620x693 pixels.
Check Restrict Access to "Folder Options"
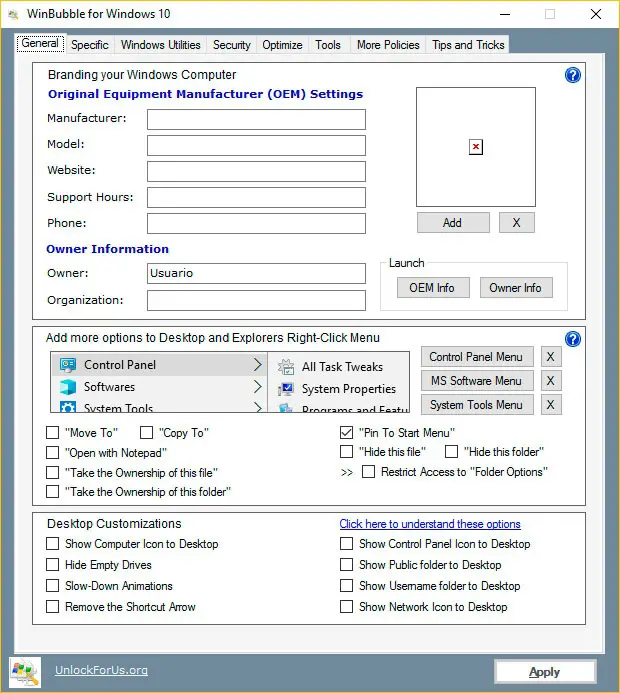369,472
